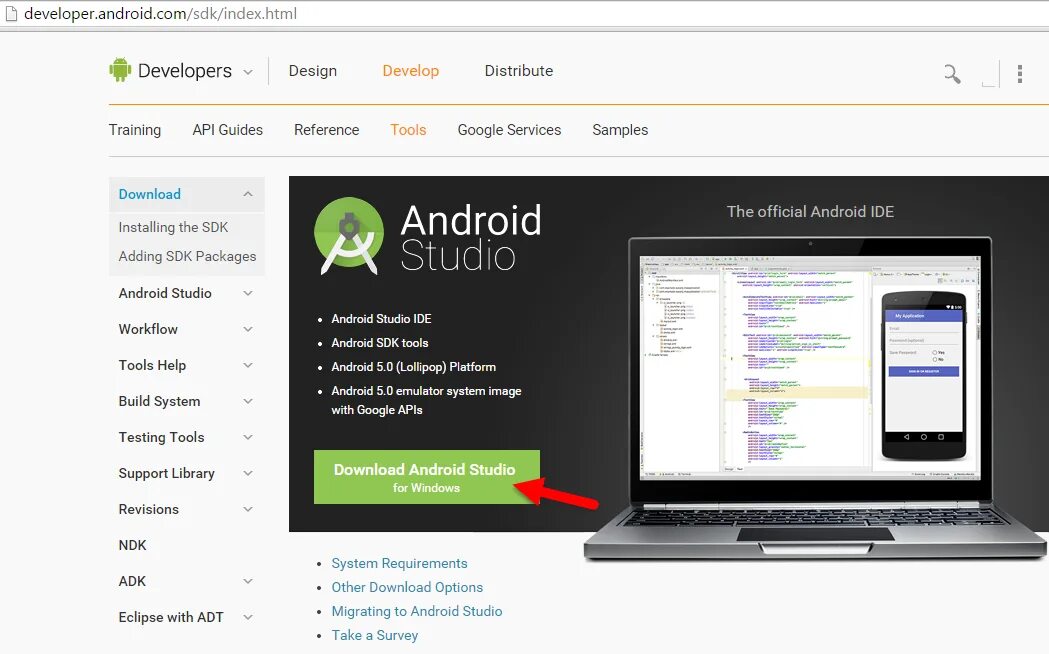This screenshot has height=654, width=1049.
Task: Click the Android Studio compass logo
Action: pyautogui.click(x=349, y=236)
